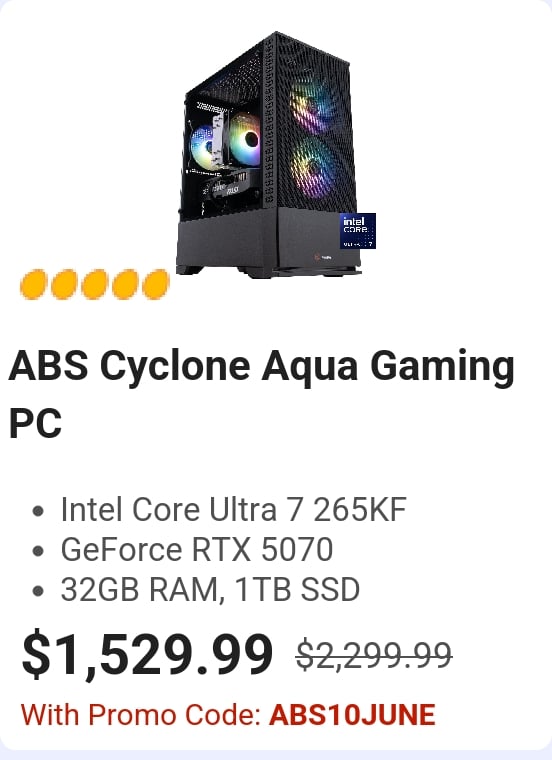Select the GeForce RTX 5070 spec line

pyautogui.click(x=197, y=550)
